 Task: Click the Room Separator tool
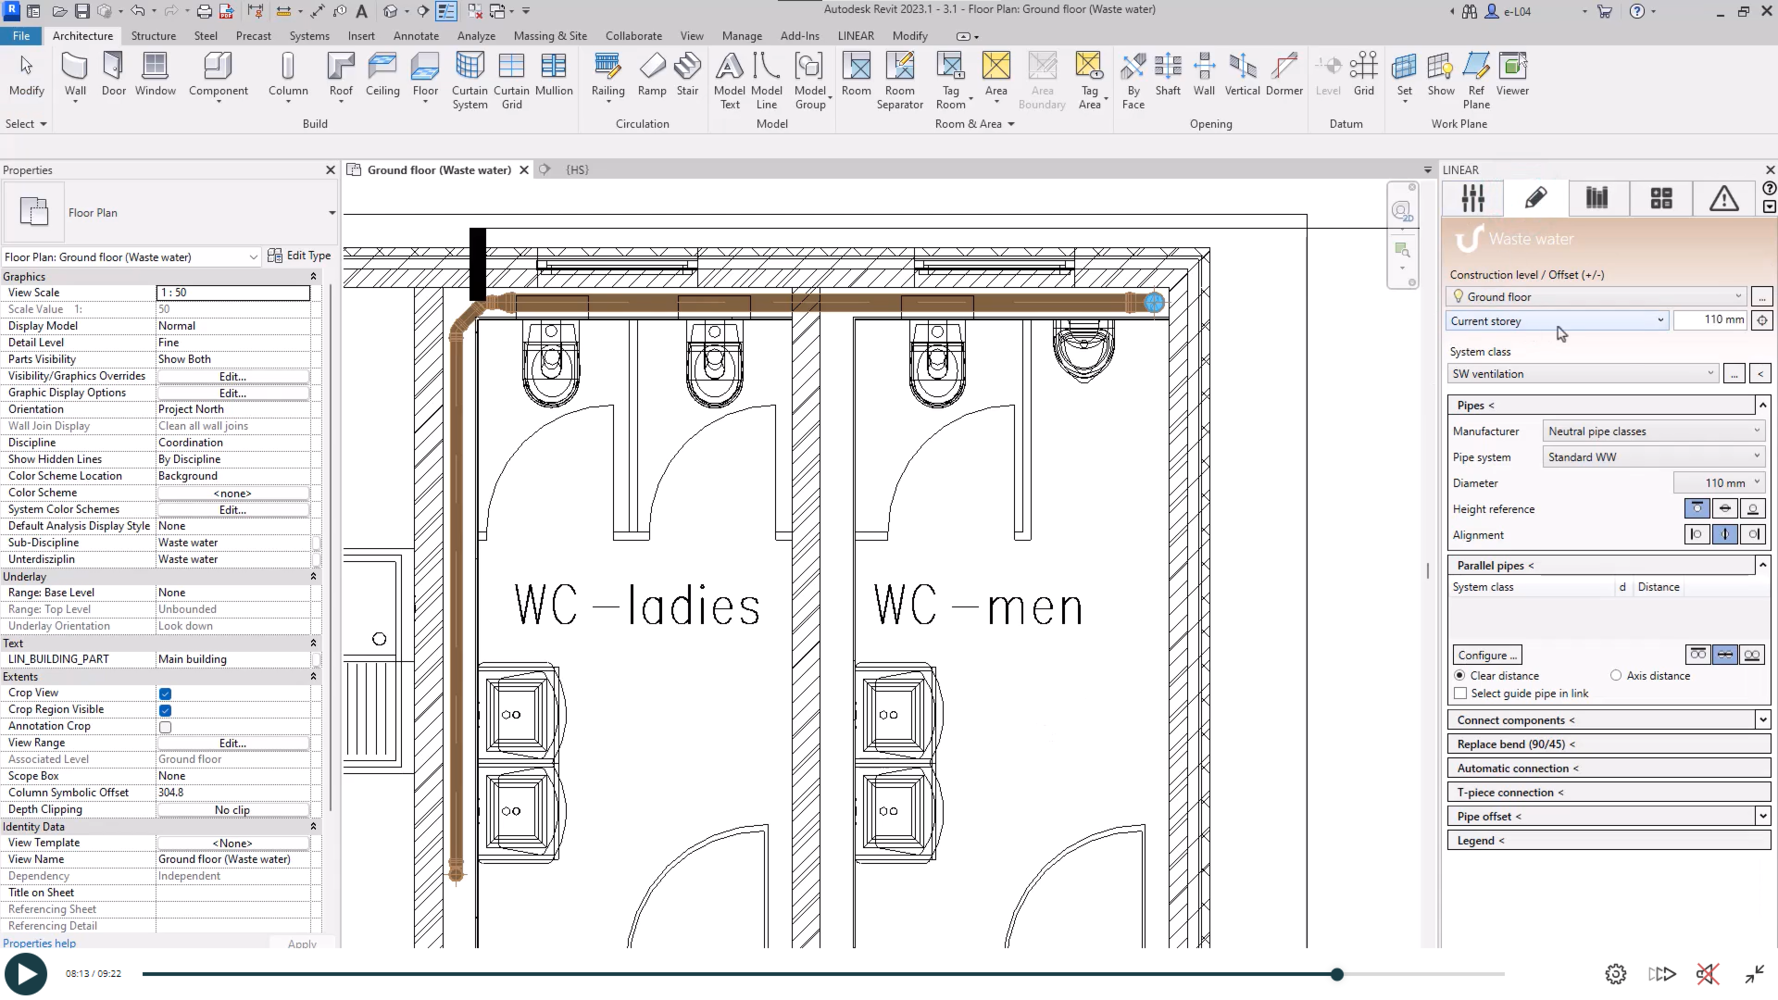899,80
